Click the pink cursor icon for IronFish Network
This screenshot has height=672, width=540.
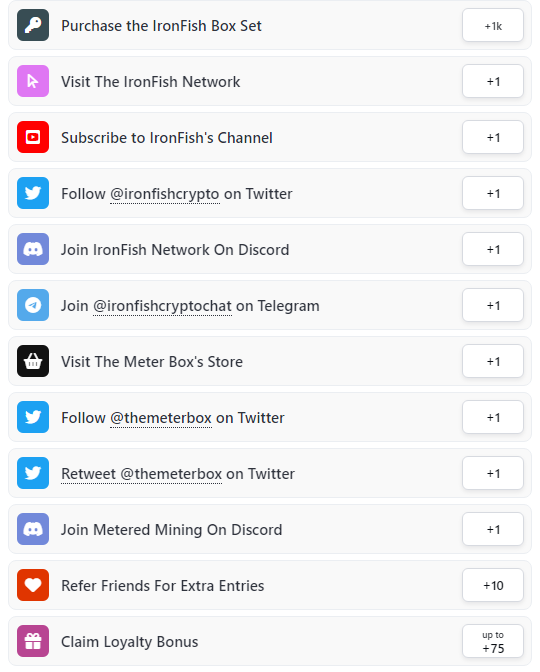33,81
